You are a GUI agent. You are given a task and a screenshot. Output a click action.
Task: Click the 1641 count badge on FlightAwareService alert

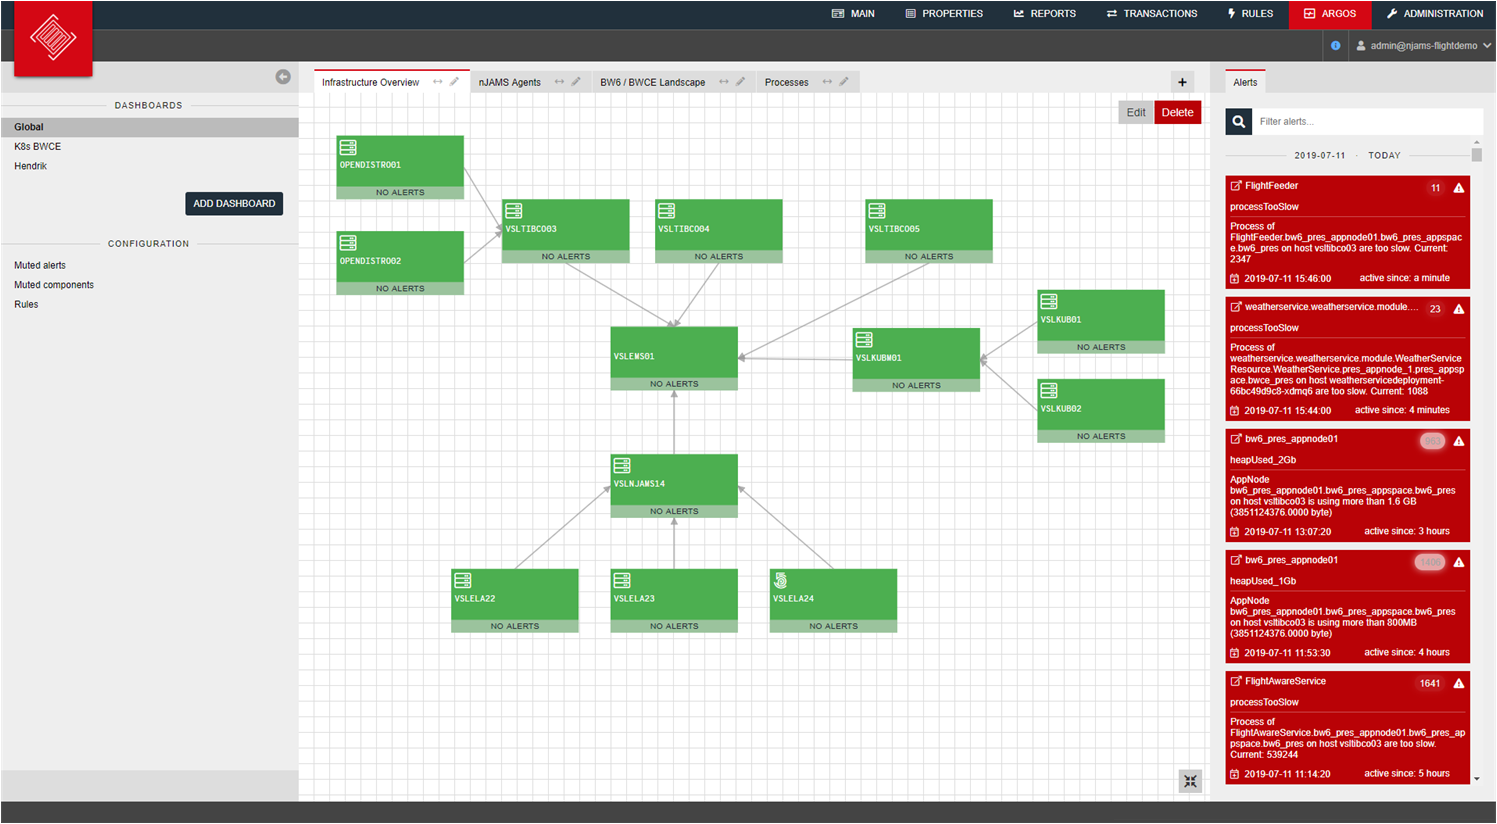coord(1430,684)
